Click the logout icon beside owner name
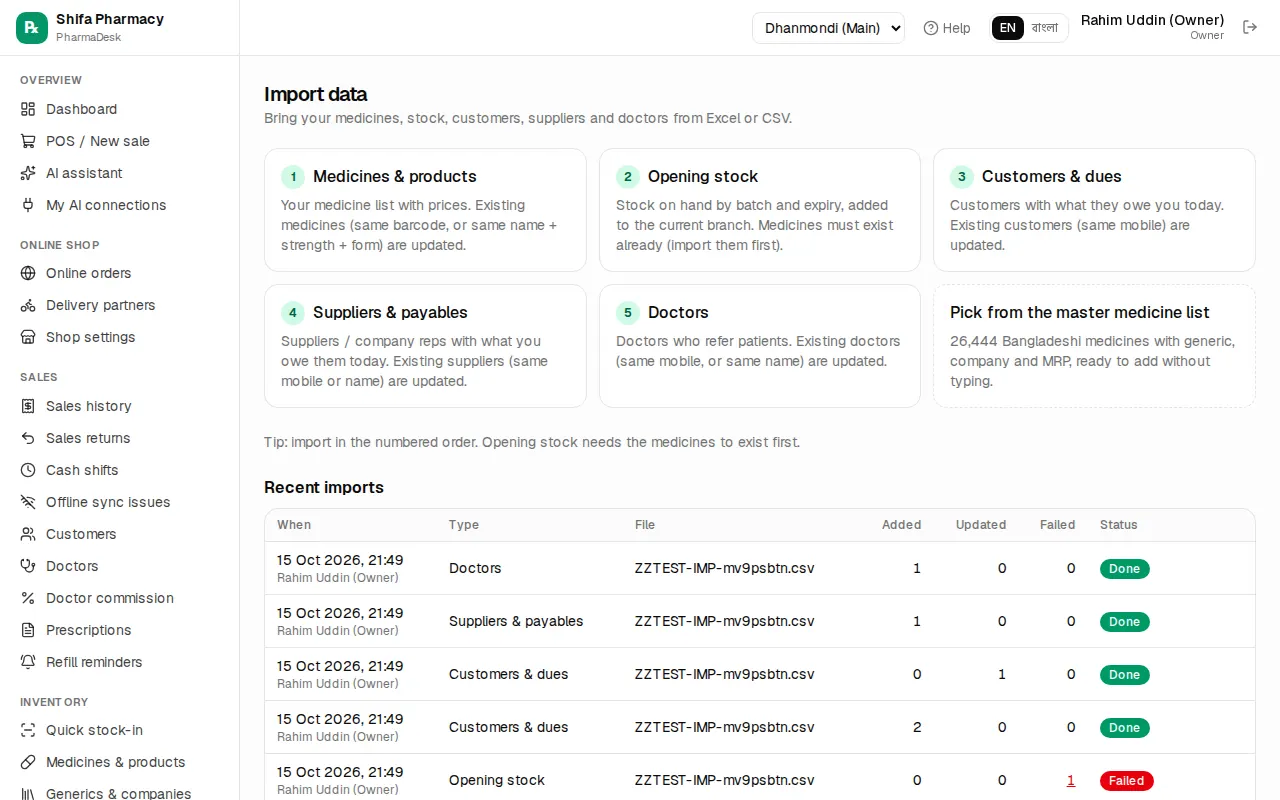1280x800 pixels. tap(1250, 27)
